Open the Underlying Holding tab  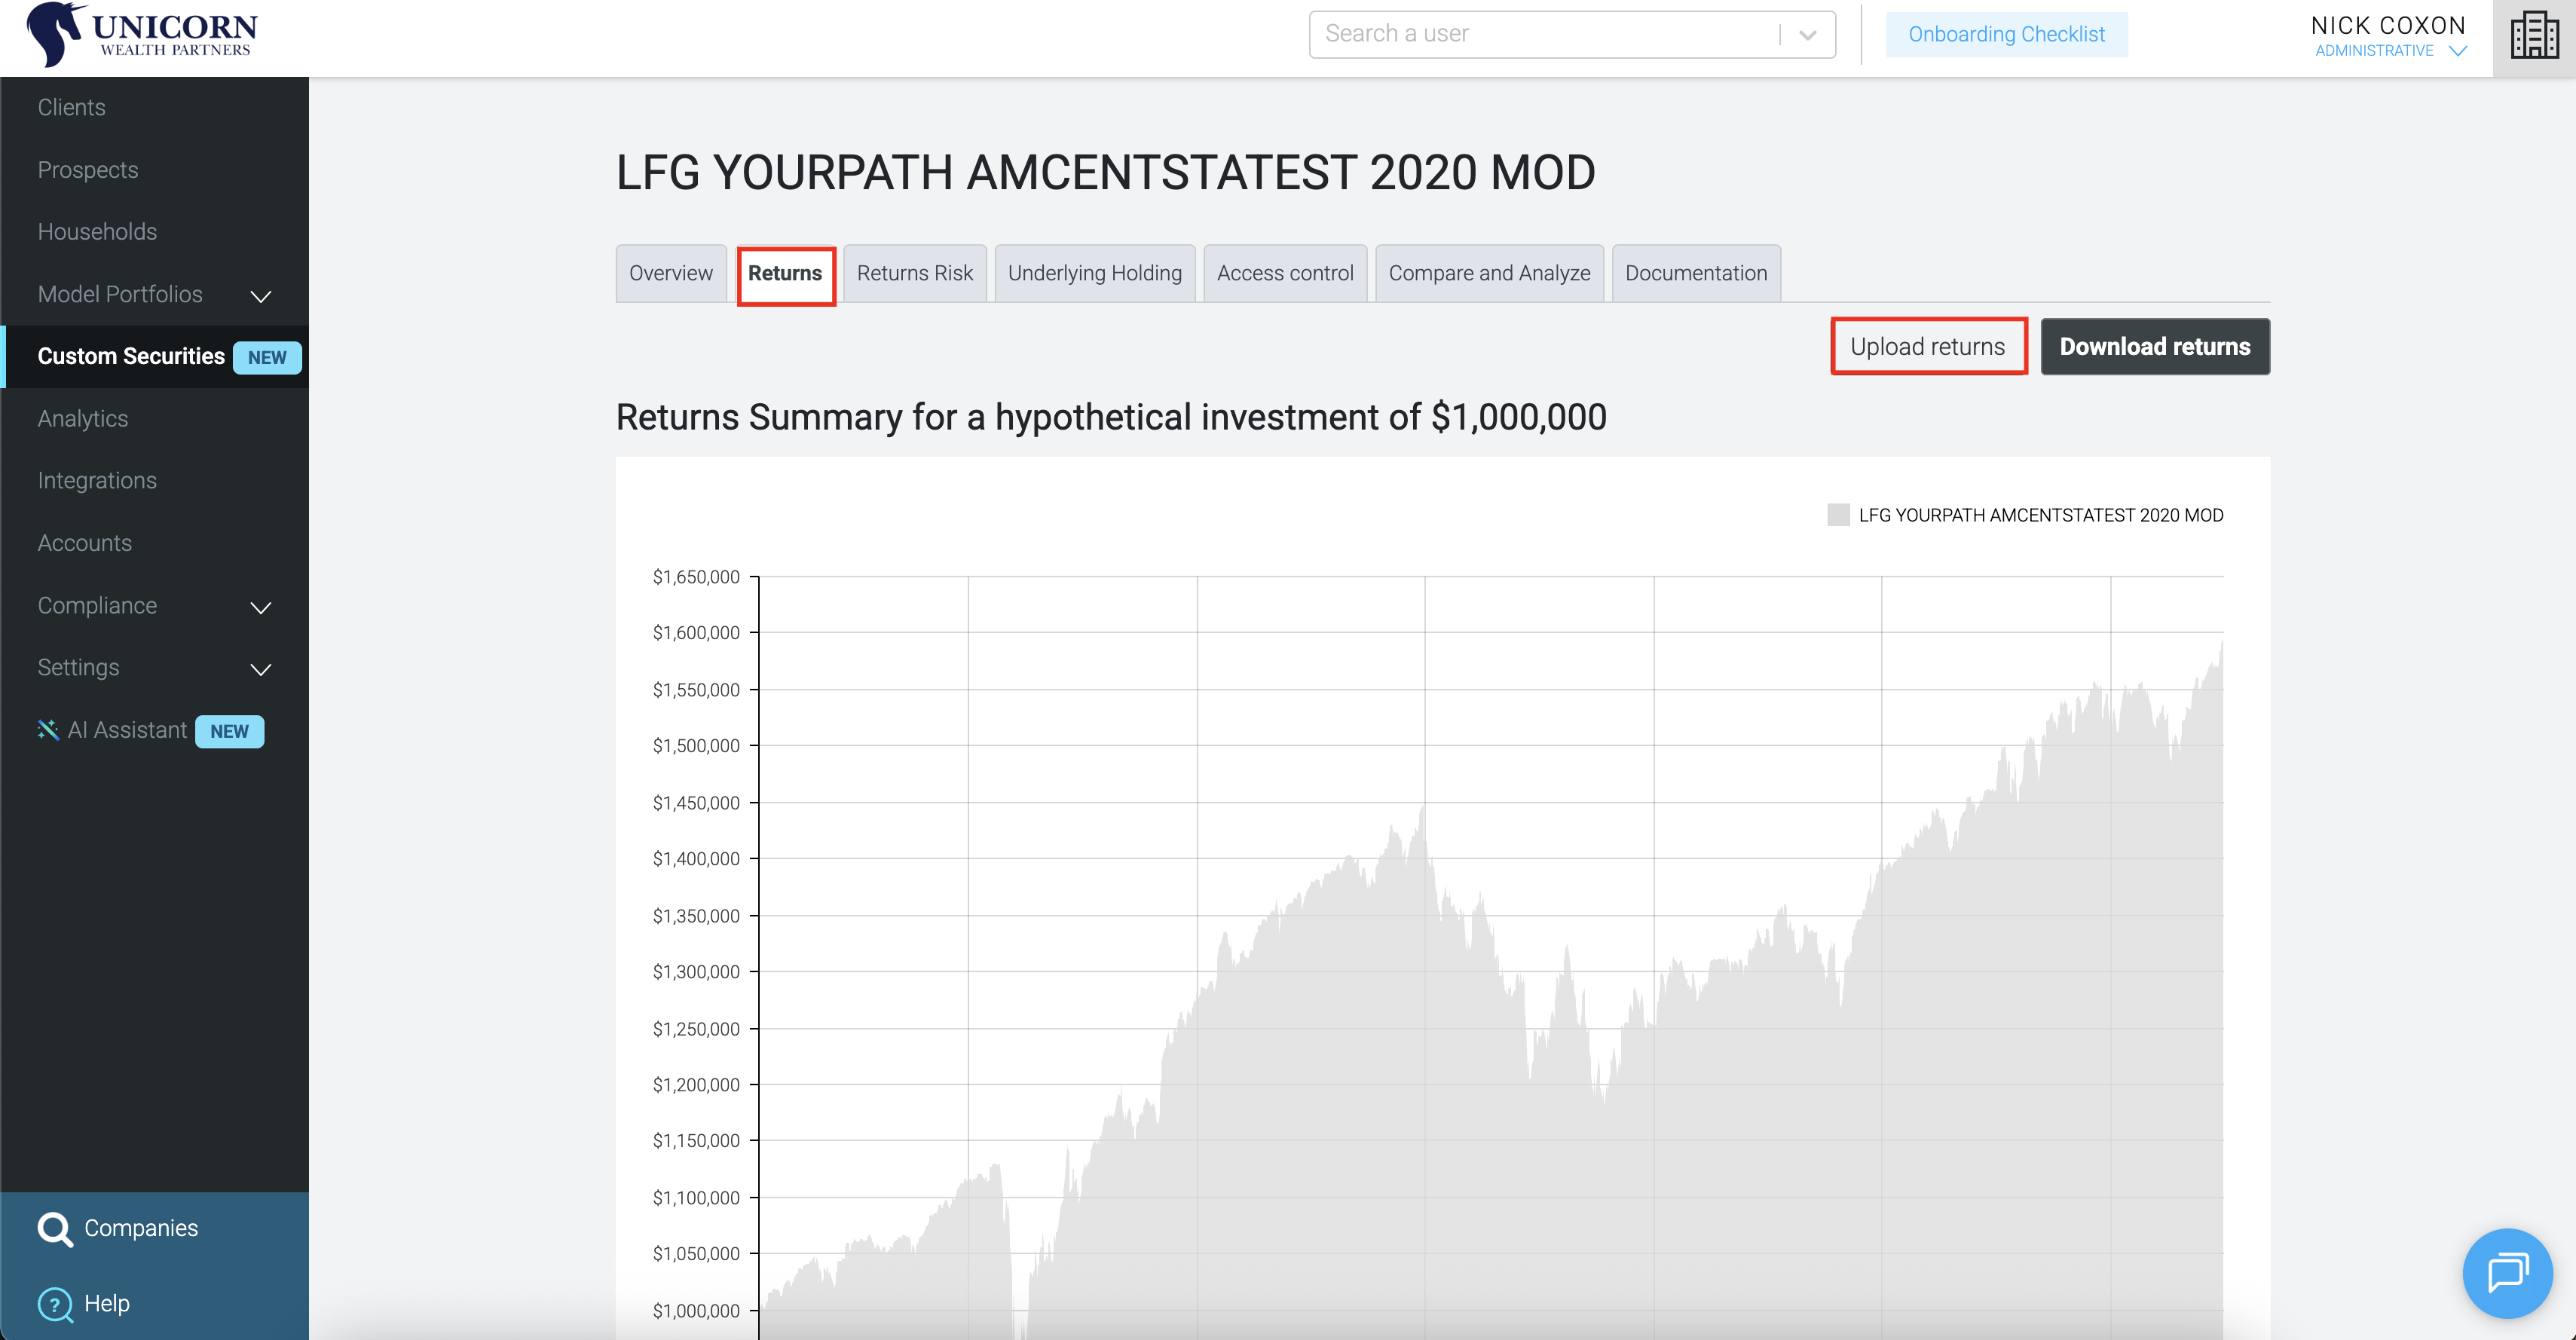(1095, 273)
